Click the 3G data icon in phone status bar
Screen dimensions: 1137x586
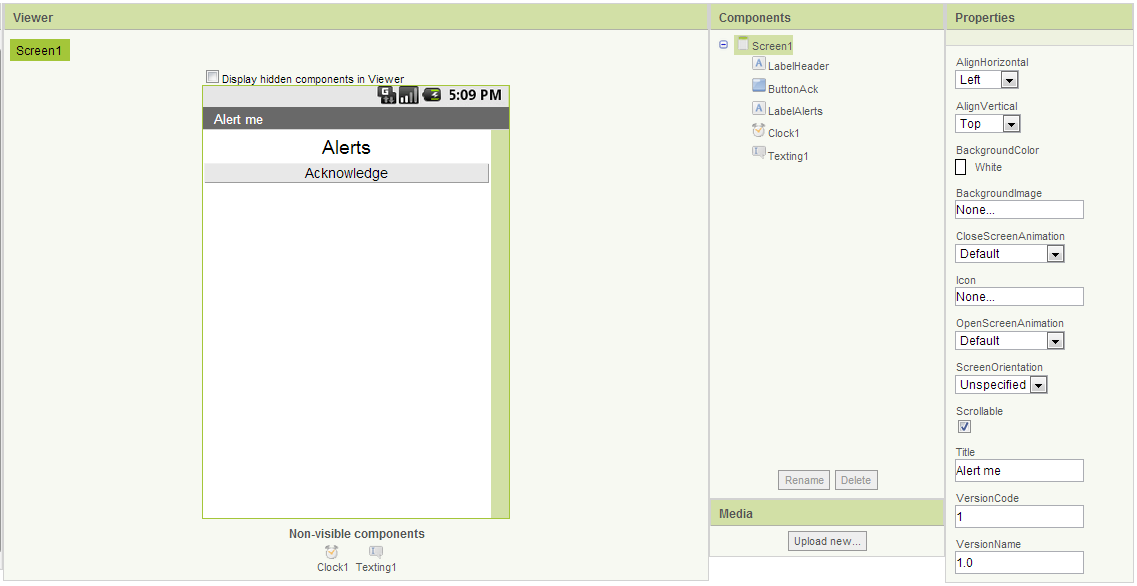tap(387, 95)
